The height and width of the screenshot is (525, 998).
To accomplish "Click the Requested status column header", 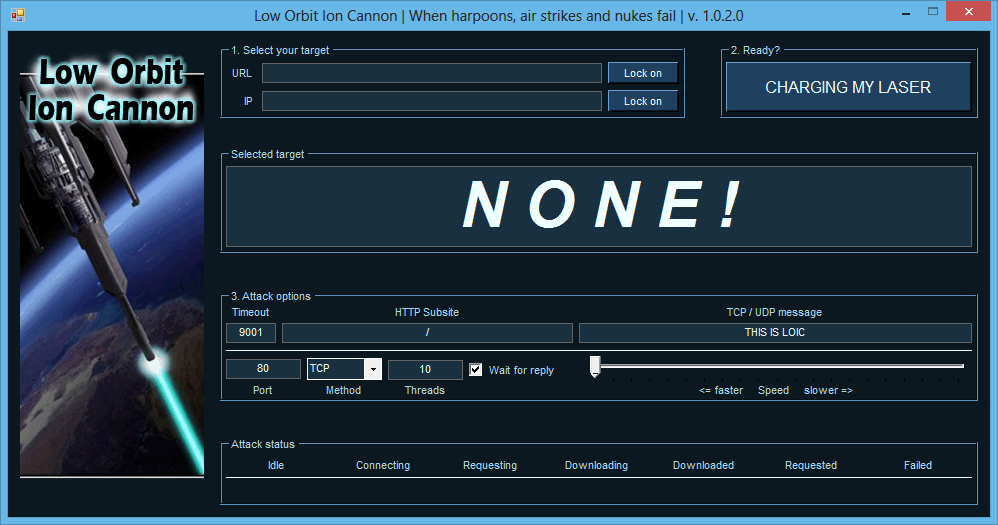I will (x=811, y=465).
